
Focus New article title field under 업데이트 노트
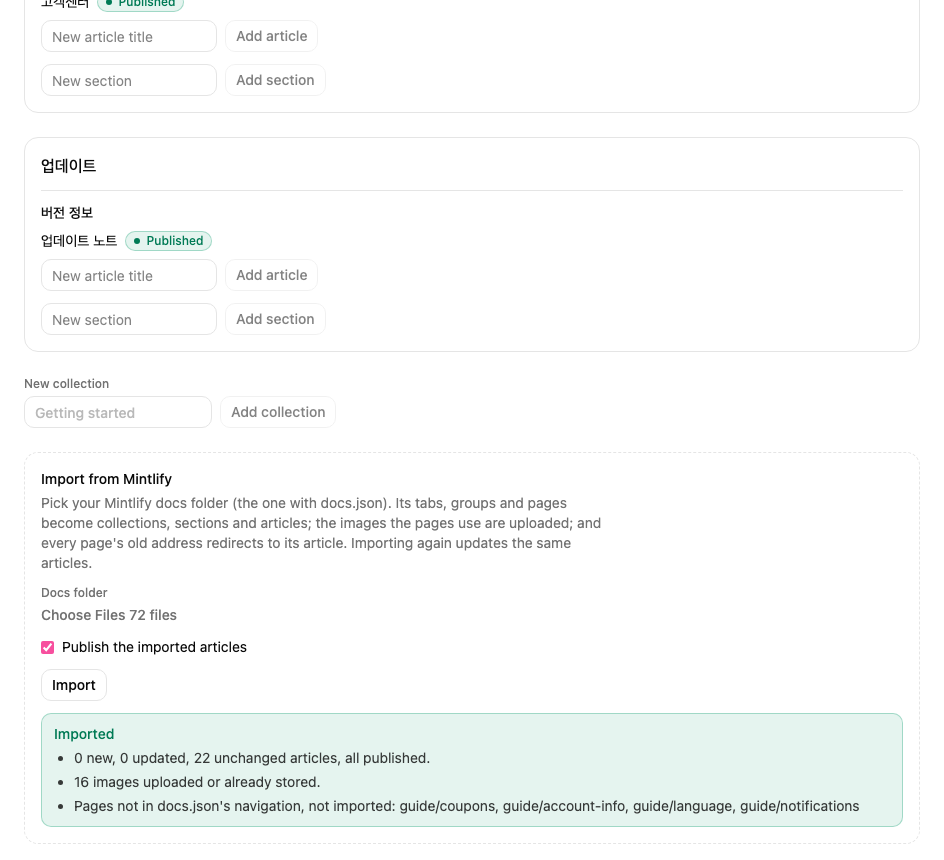(x=129, y=275)
